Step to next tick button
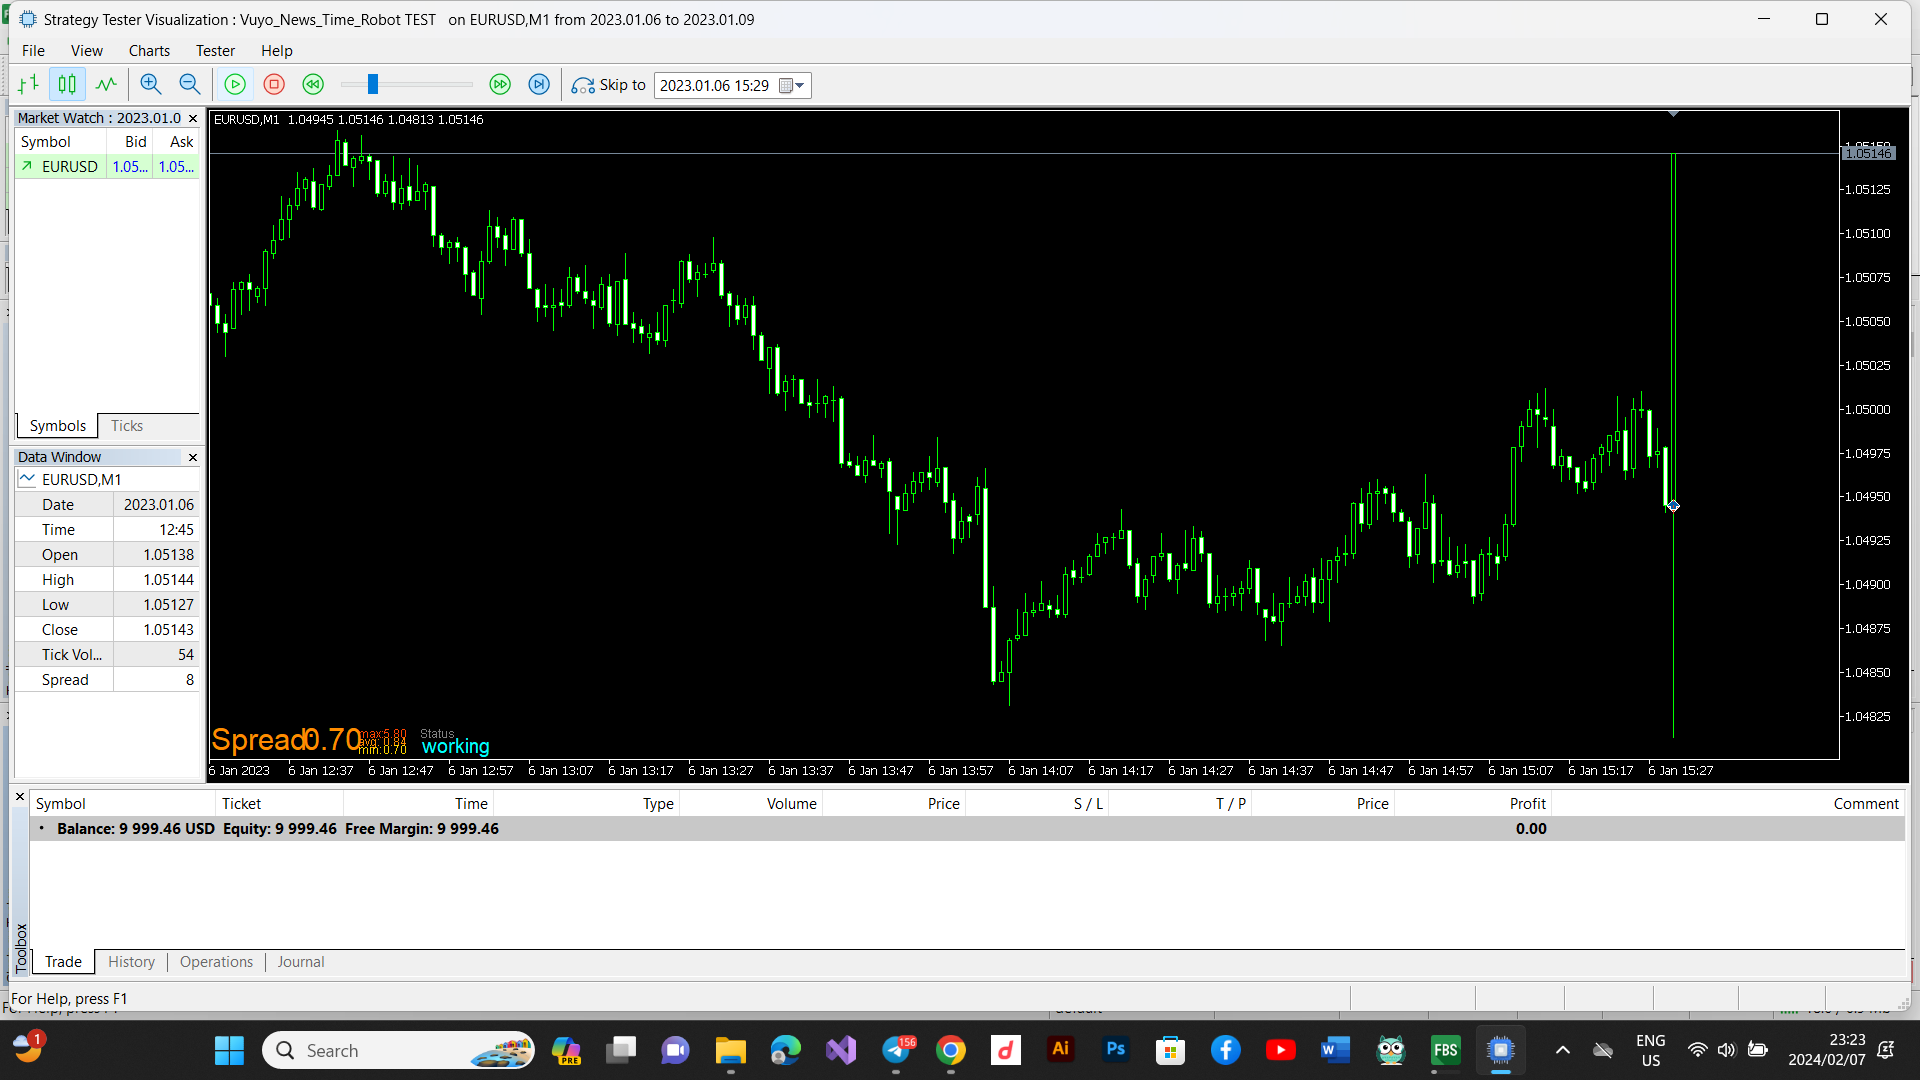1920x1080 pixels. pyautogui.click(x=539, y=85)
